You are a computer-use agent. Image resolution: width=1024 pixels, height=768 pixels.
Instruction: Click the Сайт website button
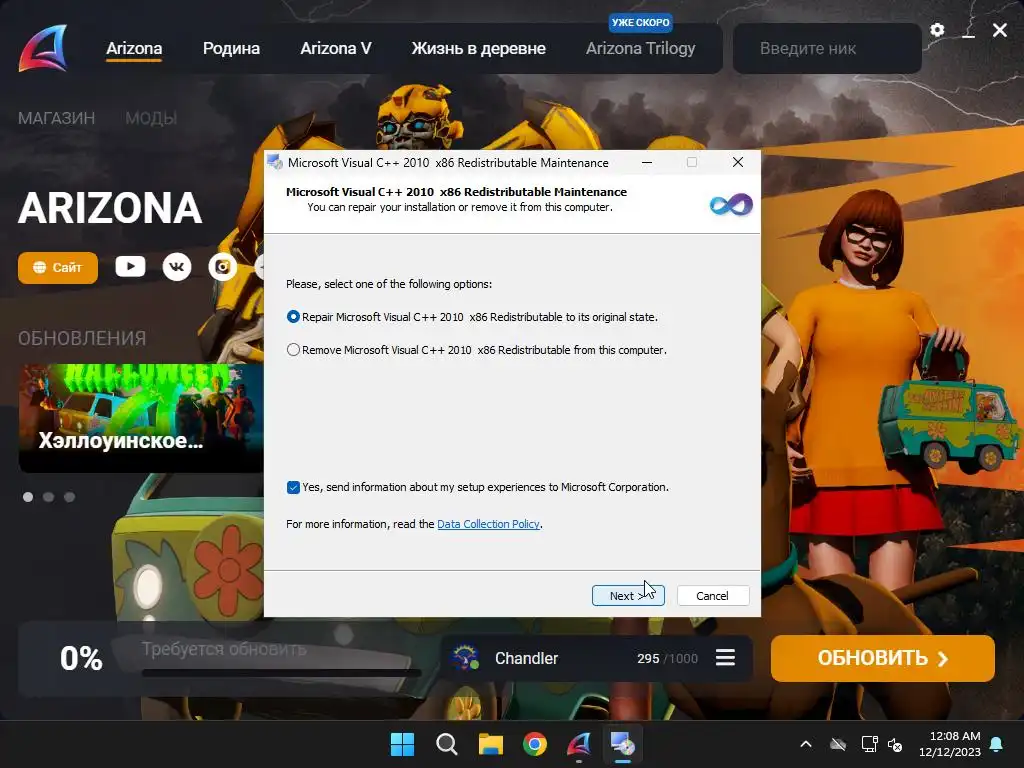pos(57,267)
